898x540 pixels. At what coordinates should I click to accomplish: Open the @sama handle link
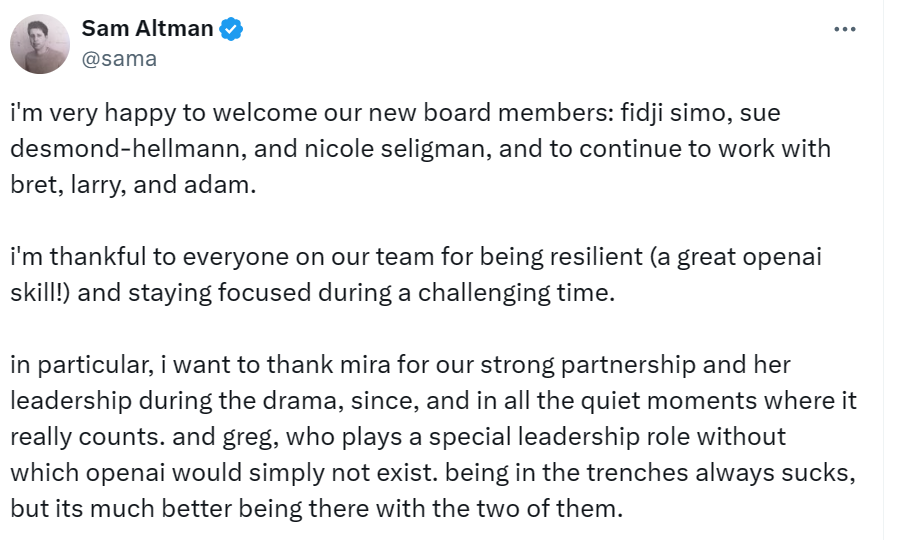coord(119,59)
